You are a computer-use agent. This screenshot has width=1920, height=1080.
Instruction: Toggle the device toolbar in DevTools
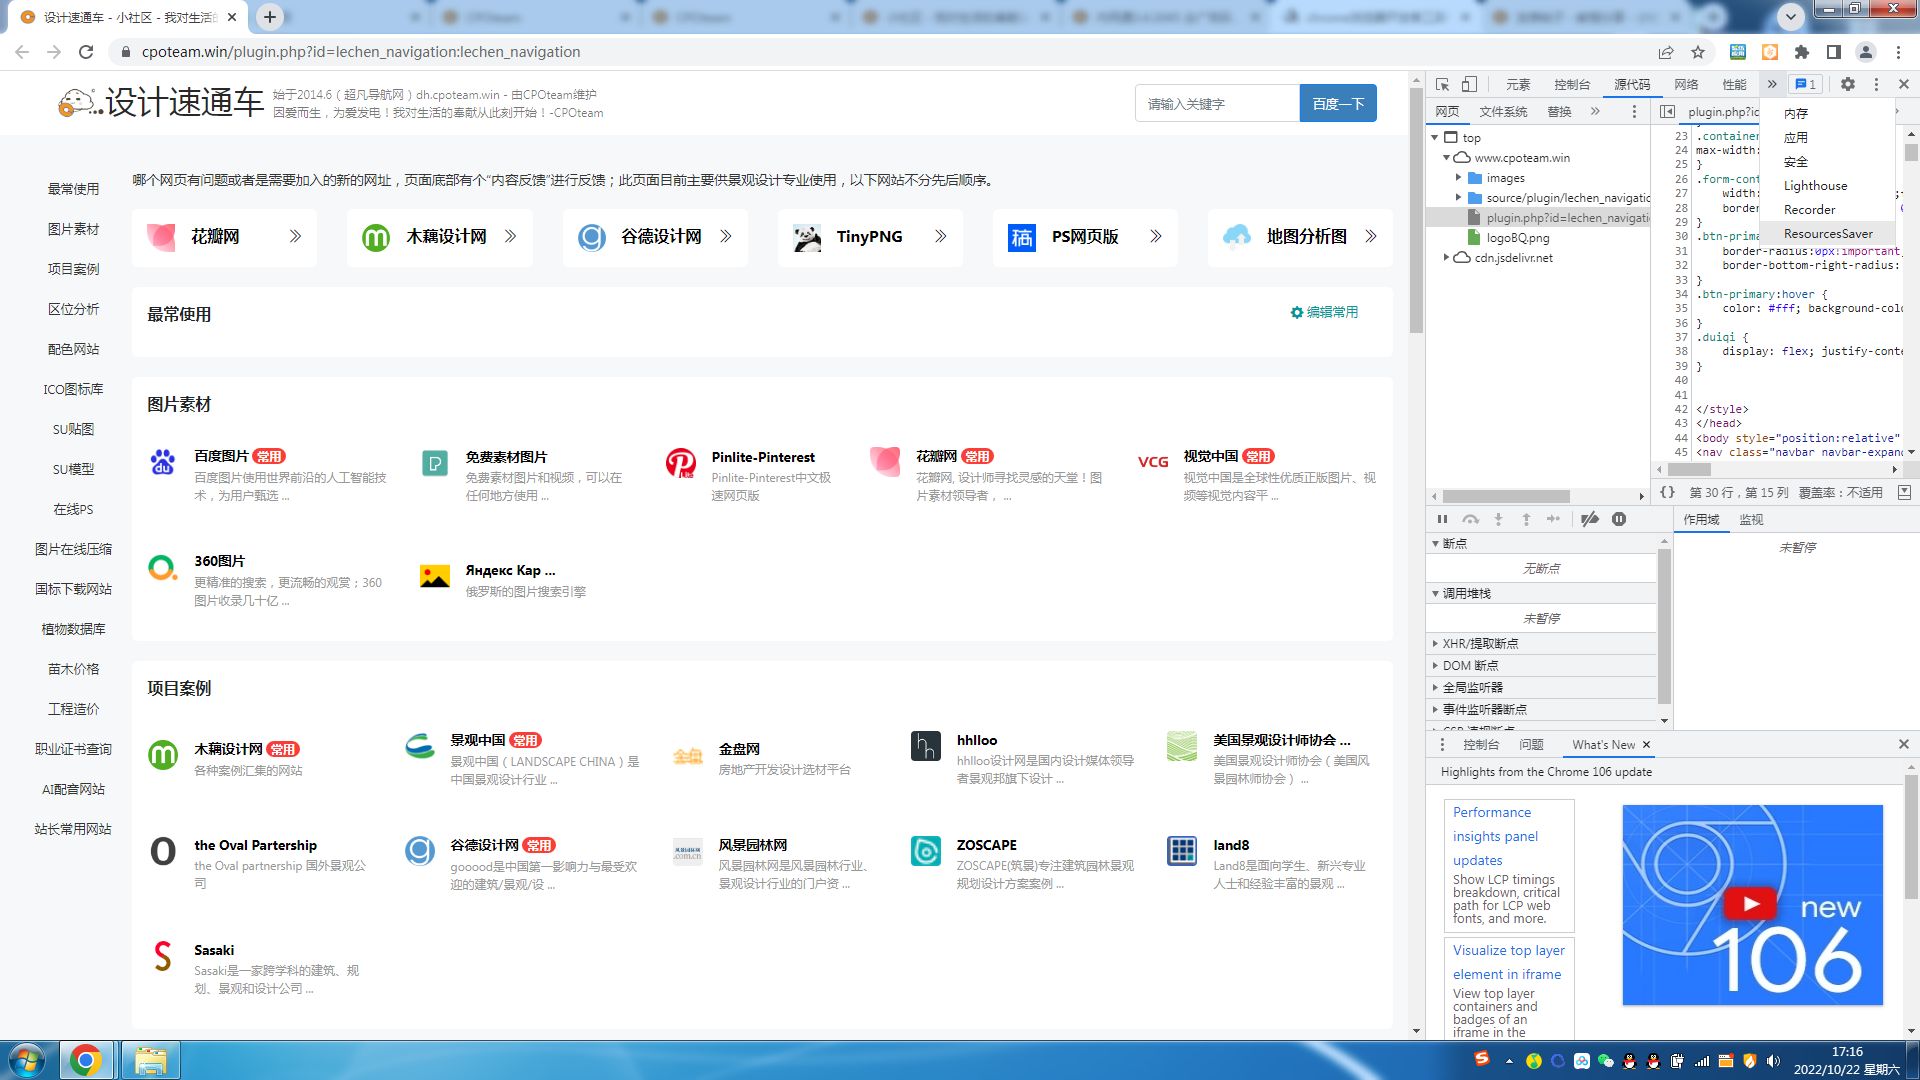coord(1469,84)
